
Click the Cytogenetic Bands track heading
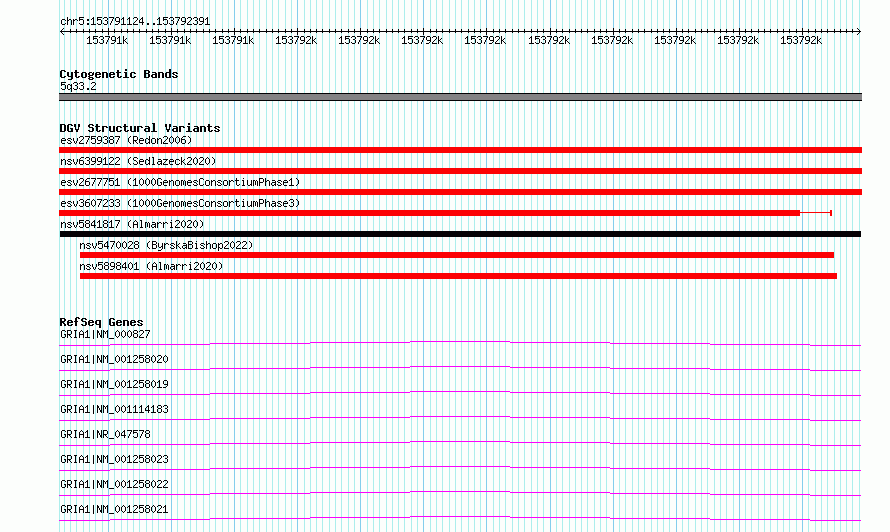pos(119,74)
